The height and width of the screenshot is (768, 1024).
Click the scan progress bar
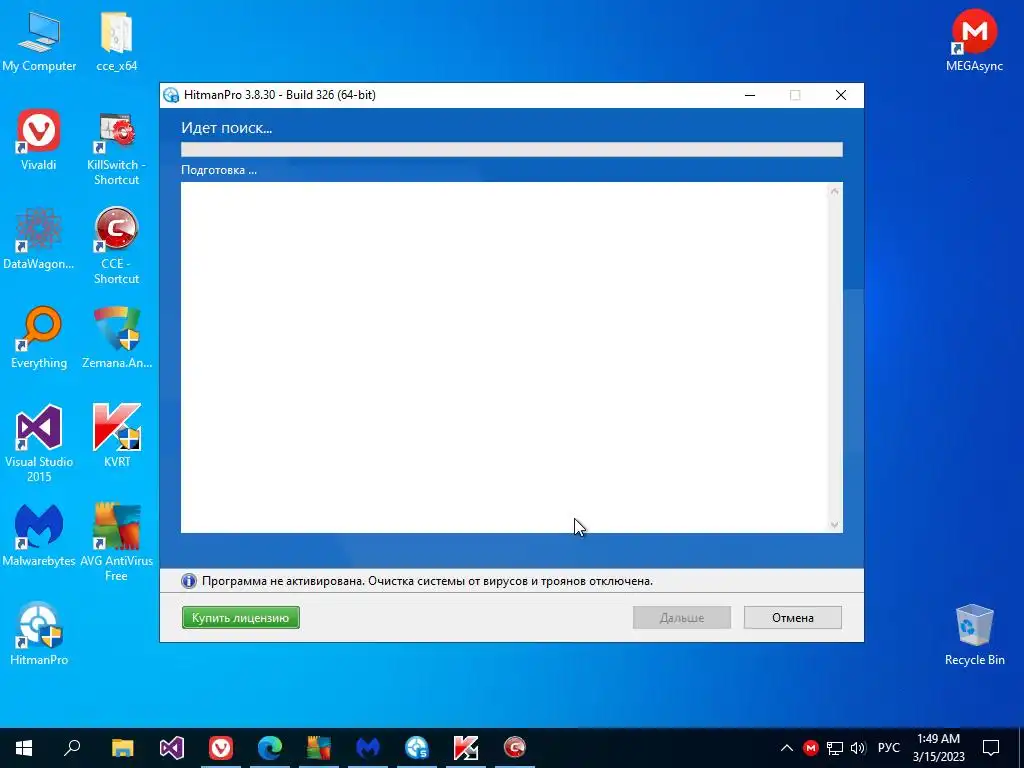(x=512, y=150)
